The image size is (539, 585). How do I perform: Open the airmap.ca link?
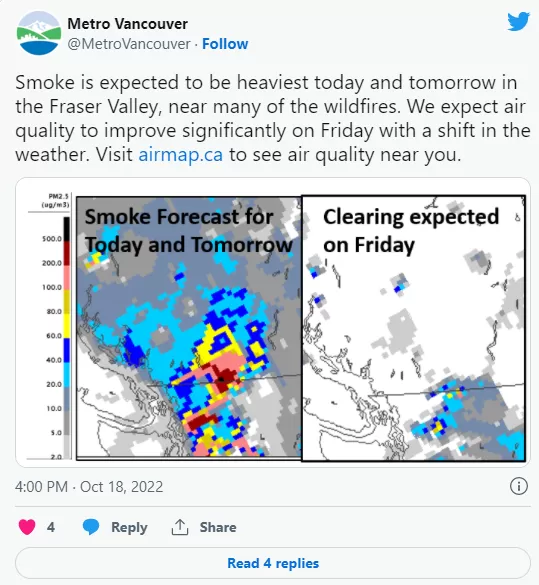(181, 154)
